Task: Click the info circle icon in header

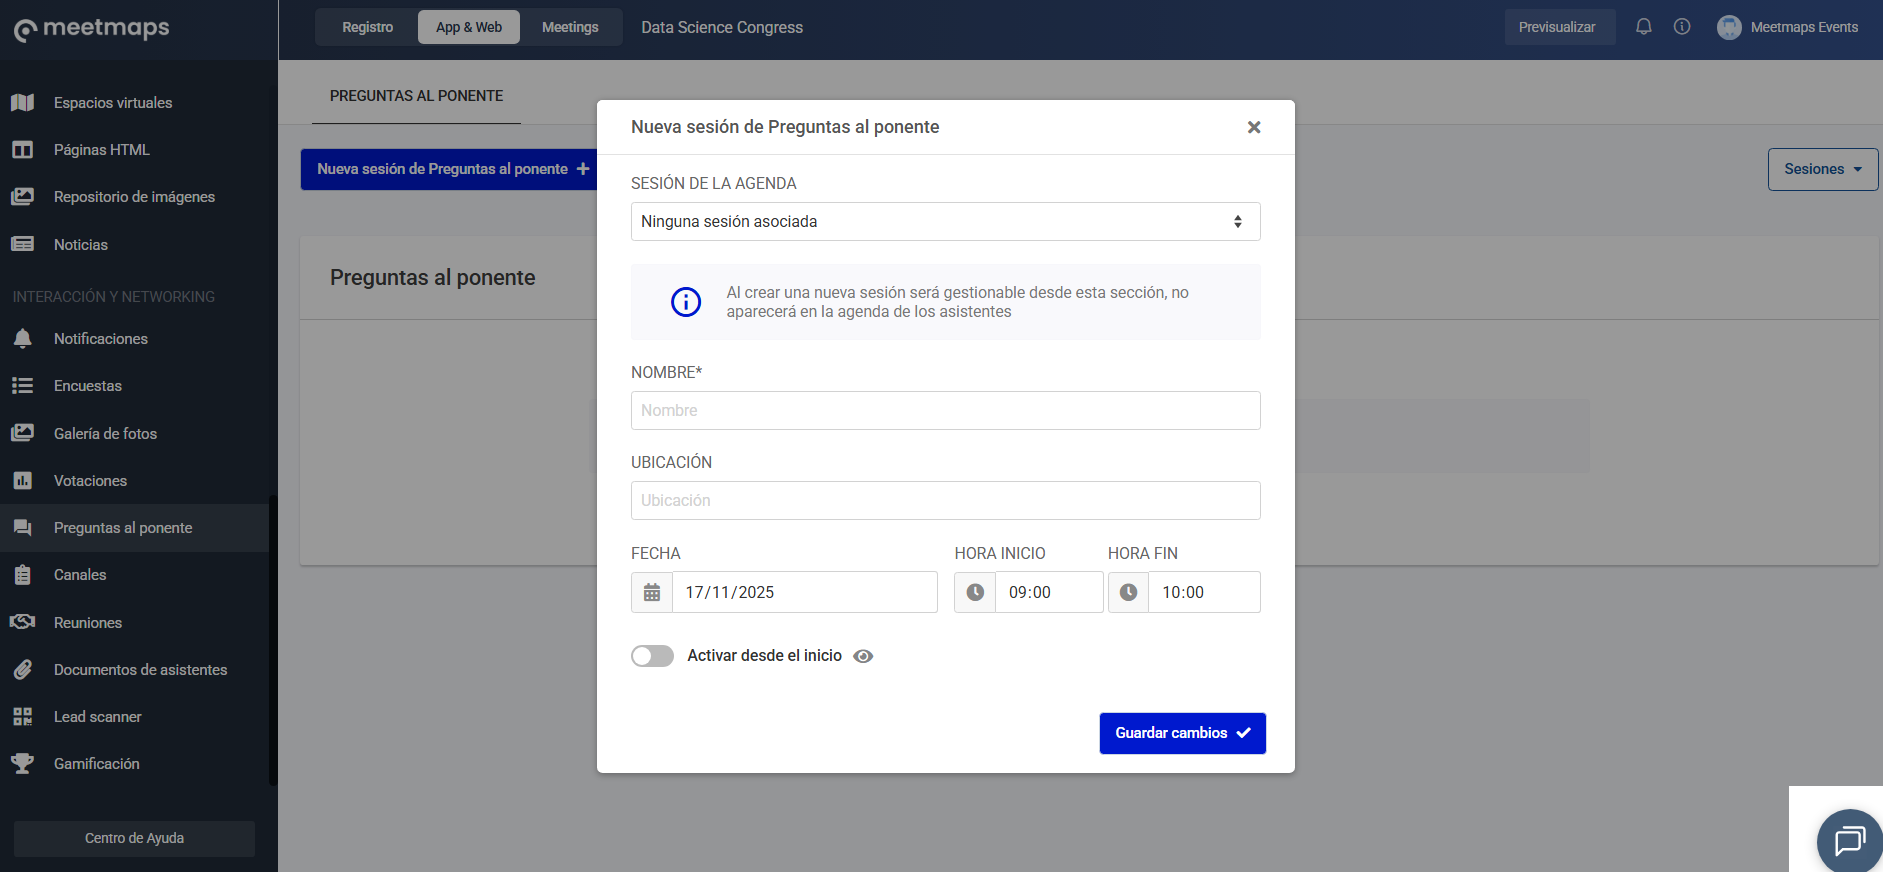Action: [1682, 27]
